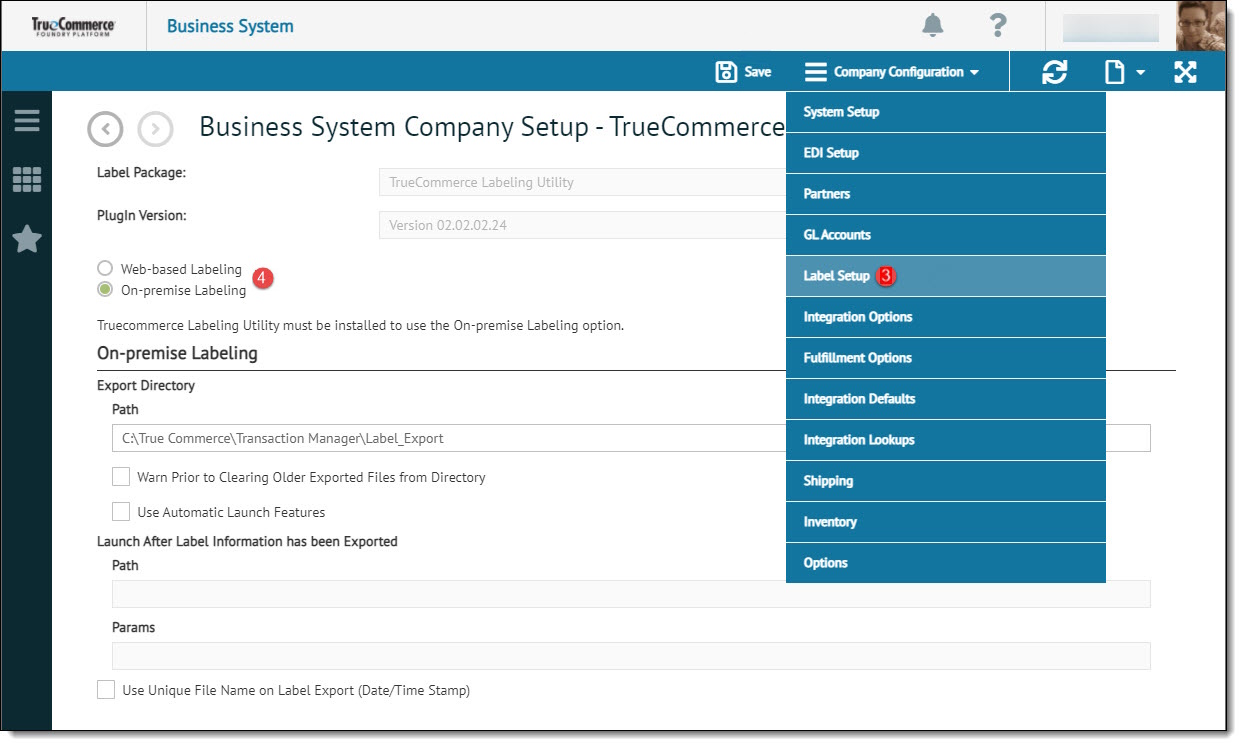Click the Save disk icon
1242x746 pixels.
pos(726,72)
